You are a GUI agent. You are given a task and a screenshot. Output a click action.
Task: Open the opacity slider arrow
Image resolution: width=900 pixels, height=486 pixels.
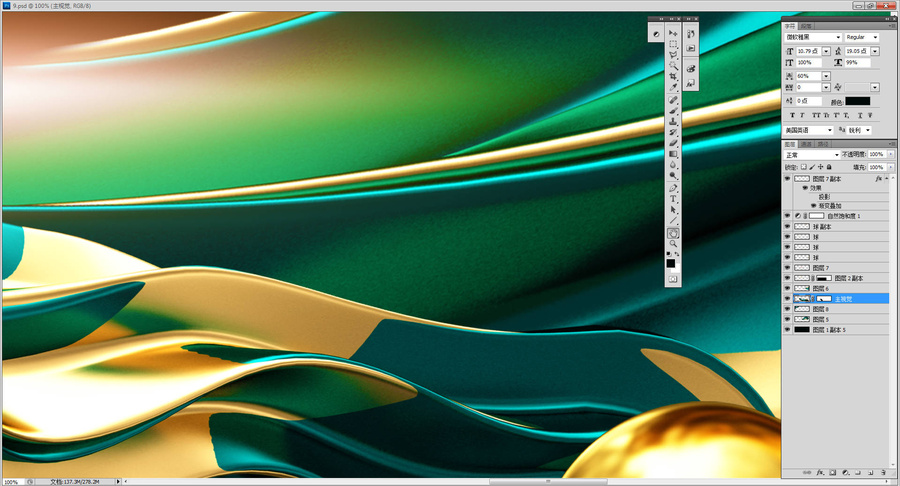tap(891, 154)
